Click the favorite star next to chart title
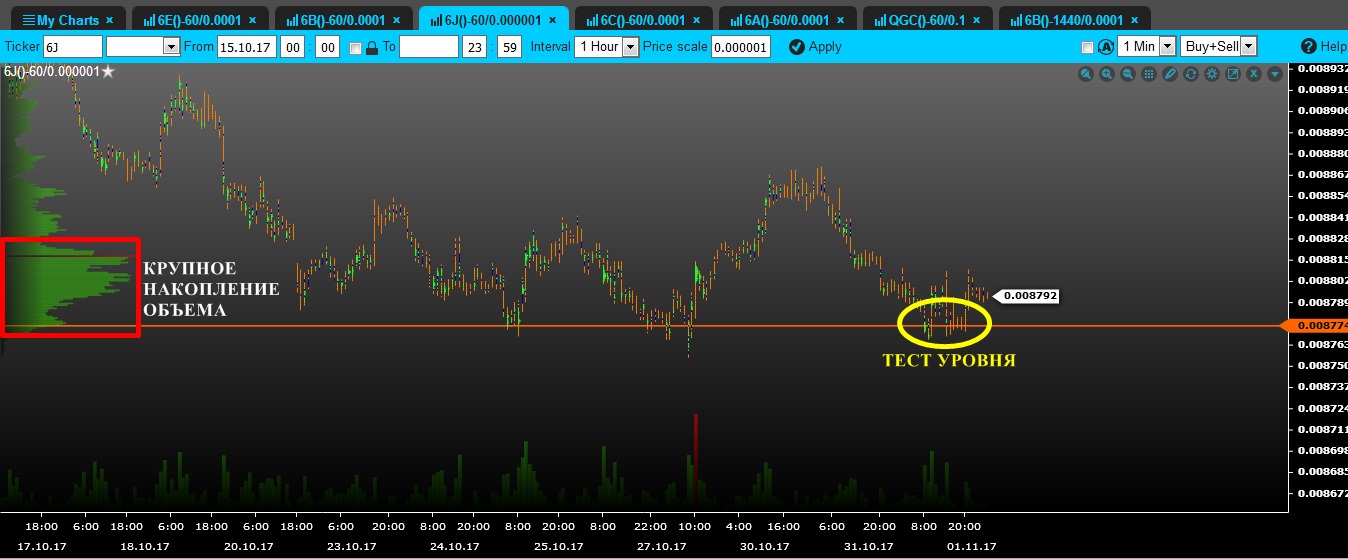The width and height of the screenshot is (1348, 559). [108, 71]
